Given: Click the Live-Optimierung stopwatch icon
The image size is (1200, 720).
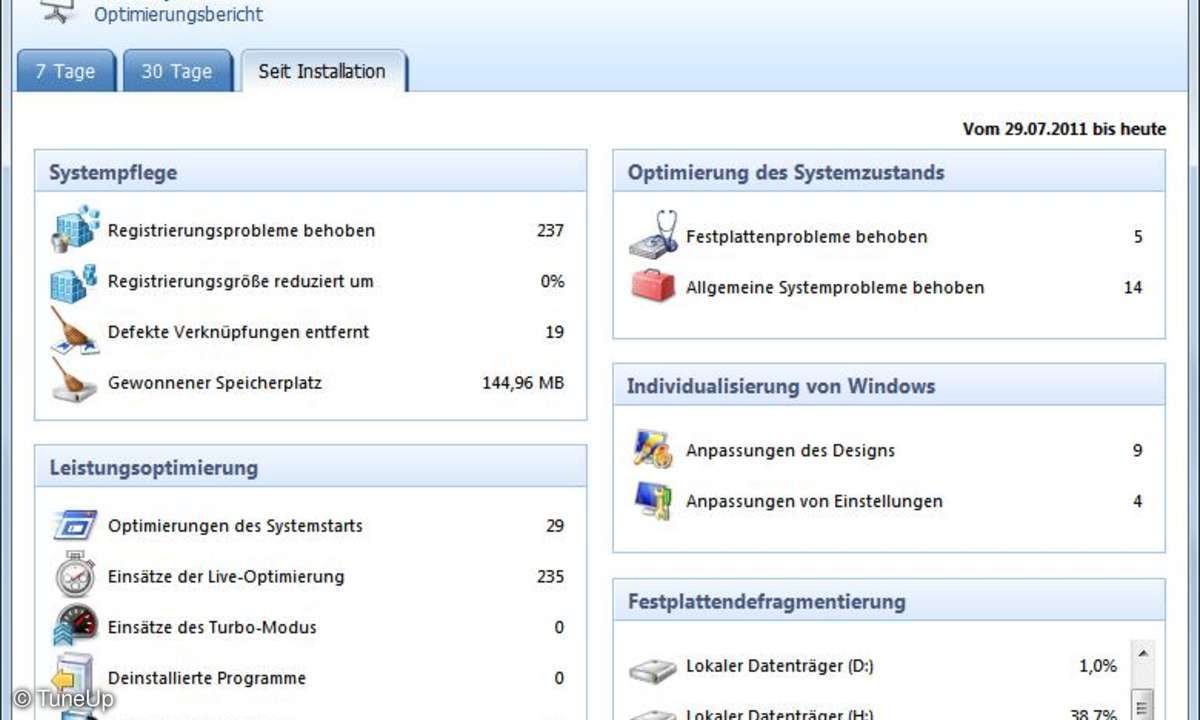Looking at the screenshot, I should pyautogui.click(x=75, y=576).
